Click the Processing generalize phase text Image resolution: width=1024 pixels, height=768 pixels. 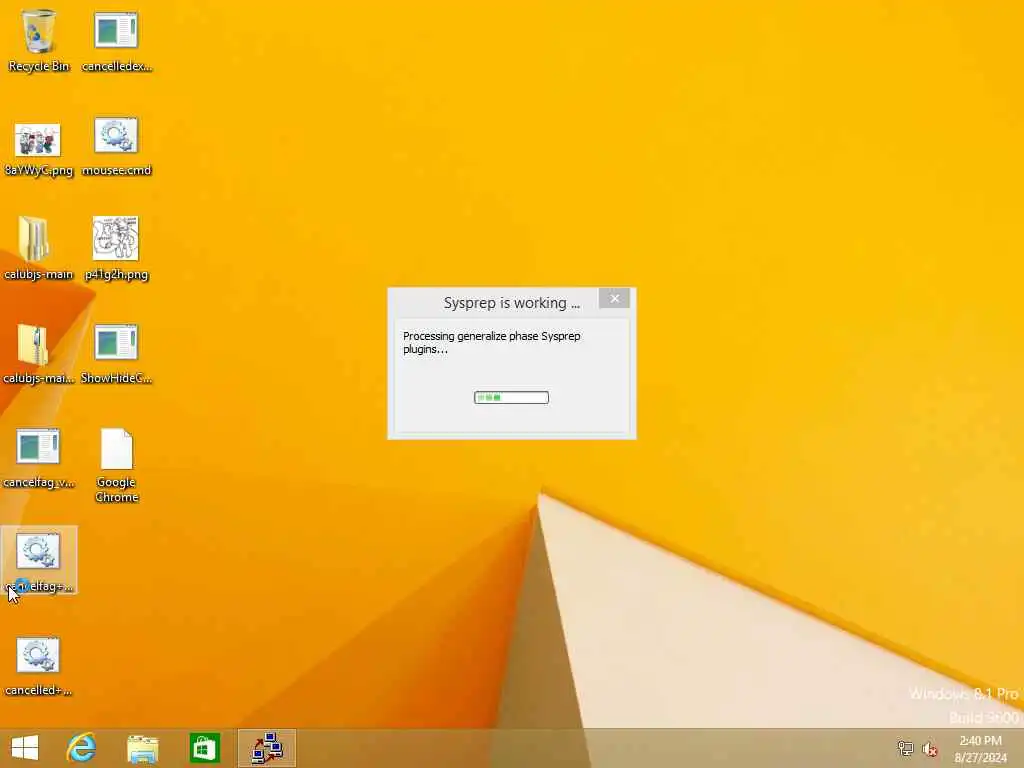pyautogui.click(x=492, y=342)
